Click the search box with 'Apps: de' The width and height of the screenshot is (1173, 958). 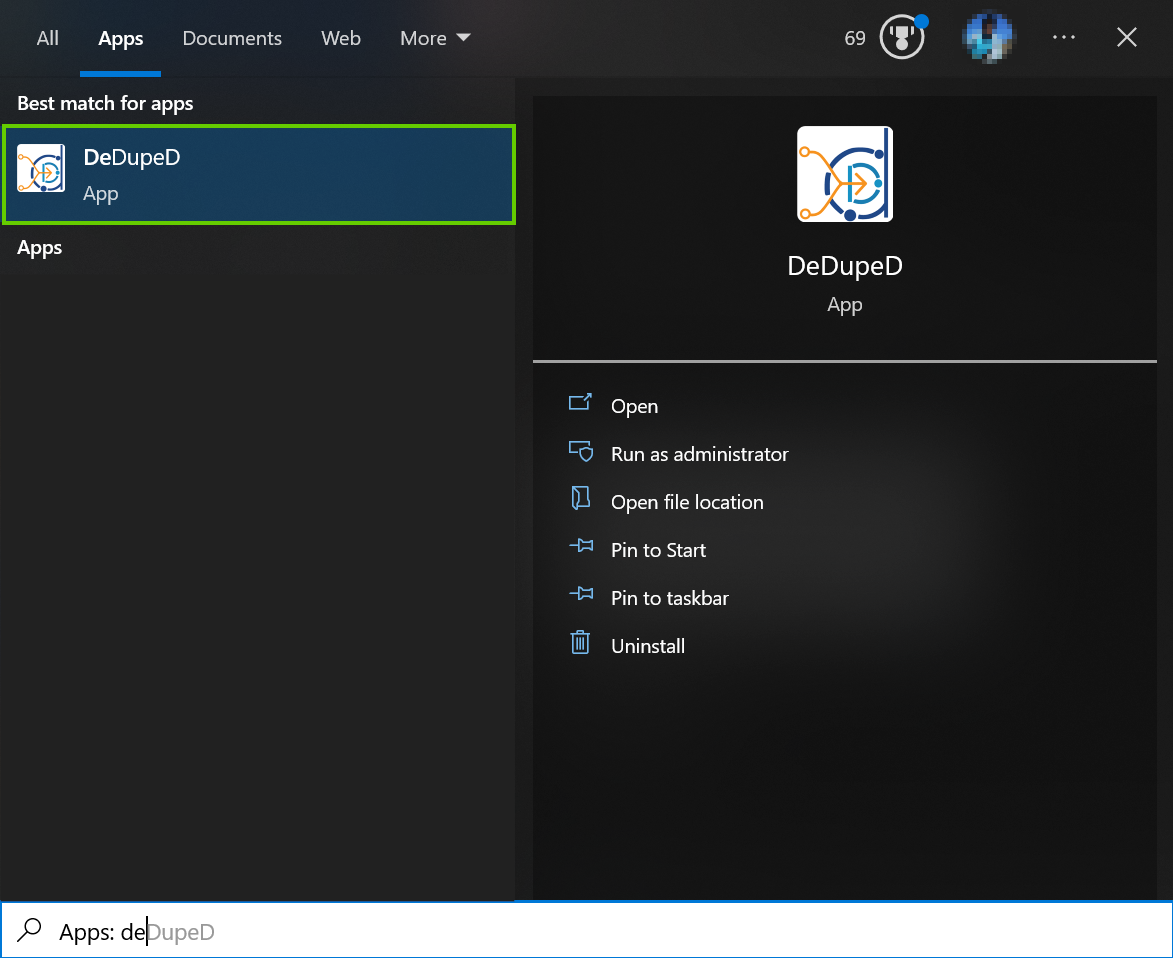click(586, 931)
